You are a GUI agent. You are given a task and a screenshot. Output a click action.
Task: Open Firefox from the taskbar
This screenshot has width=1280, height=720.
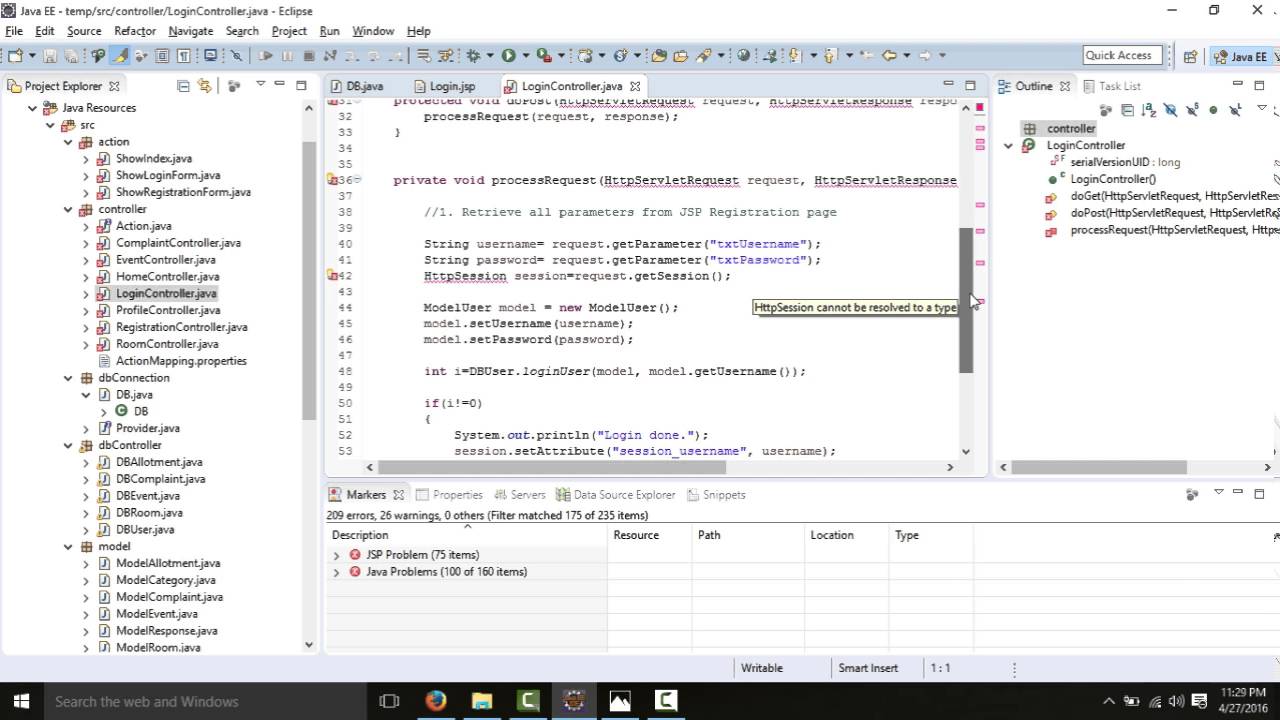pos(435,701)
